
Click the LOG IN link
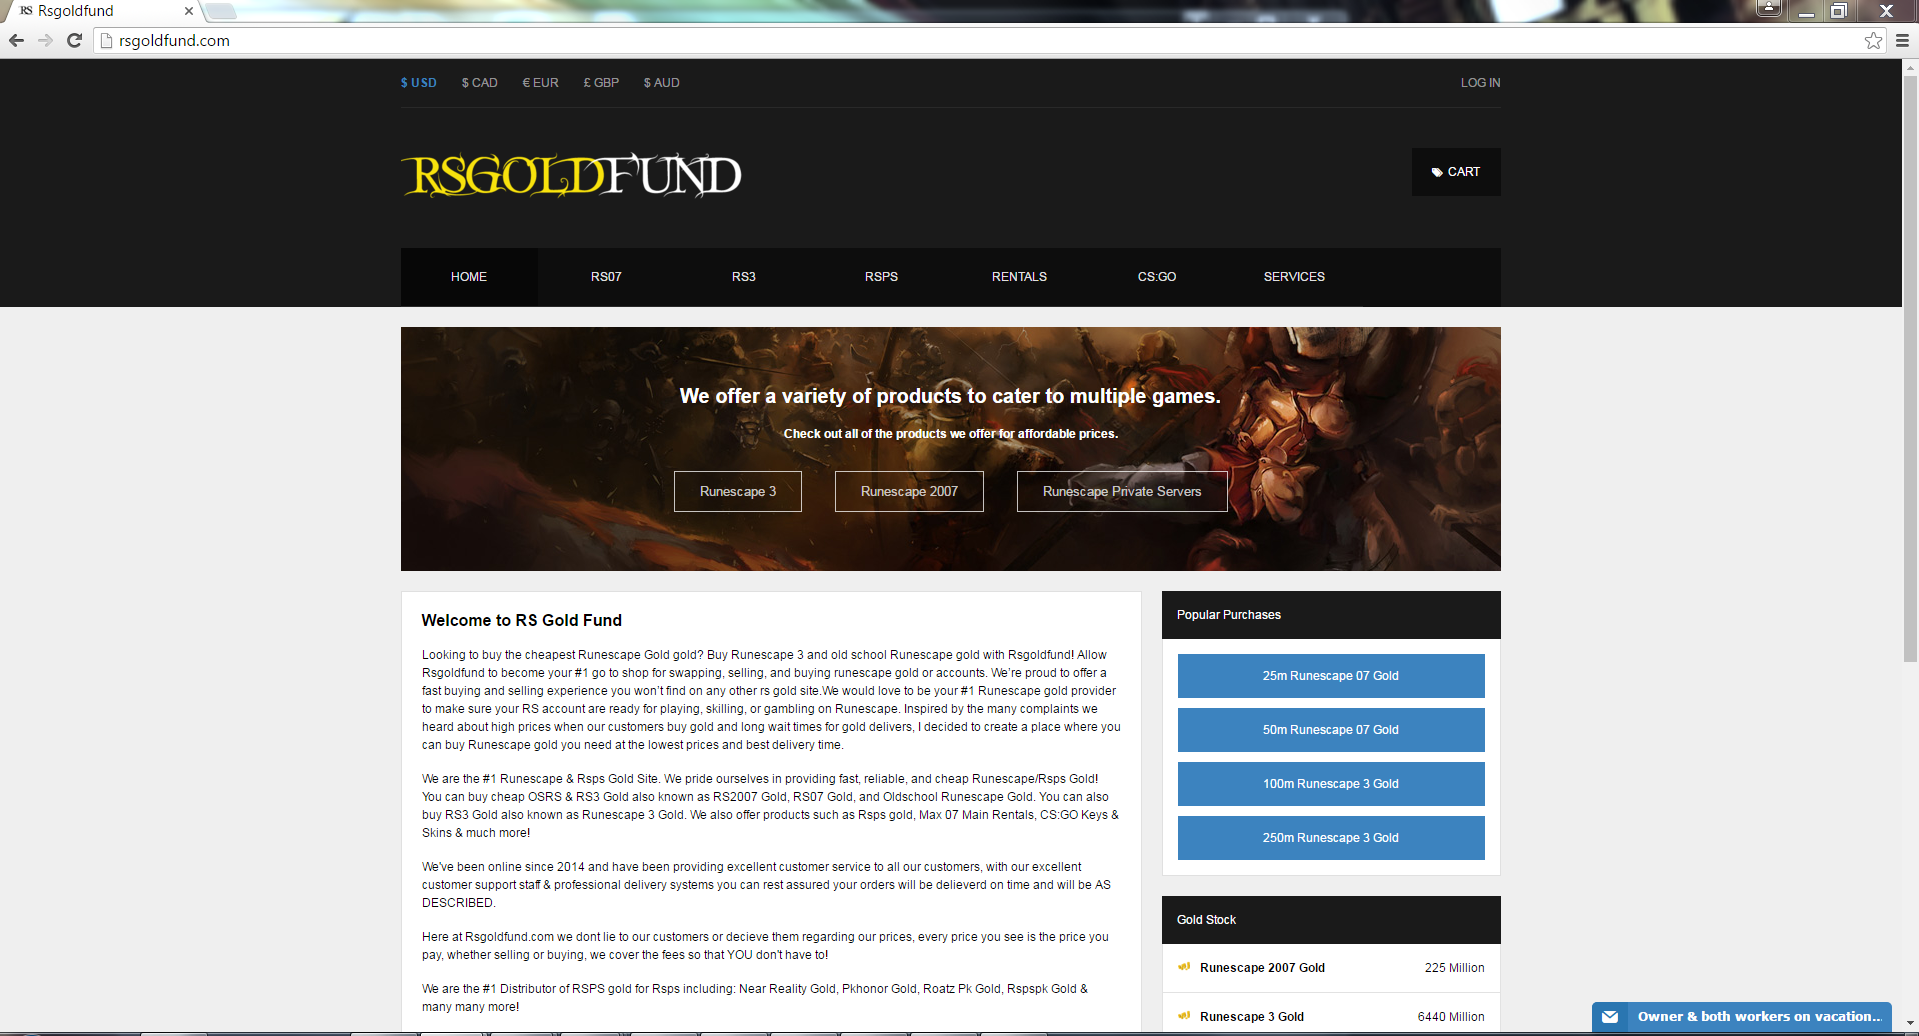pyautogui.click(x=1481, y=83)
